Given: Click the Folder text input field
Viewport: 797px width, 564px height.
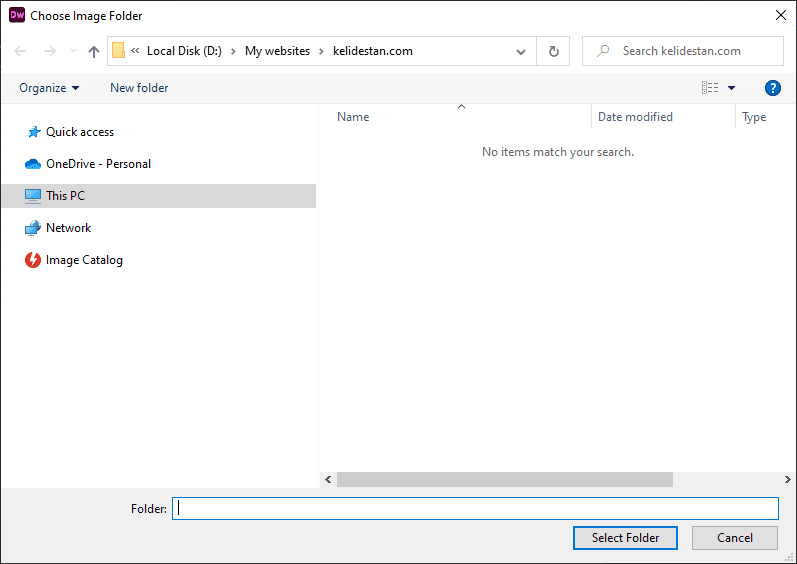Looking at the screenshot, I should (475, 509).
